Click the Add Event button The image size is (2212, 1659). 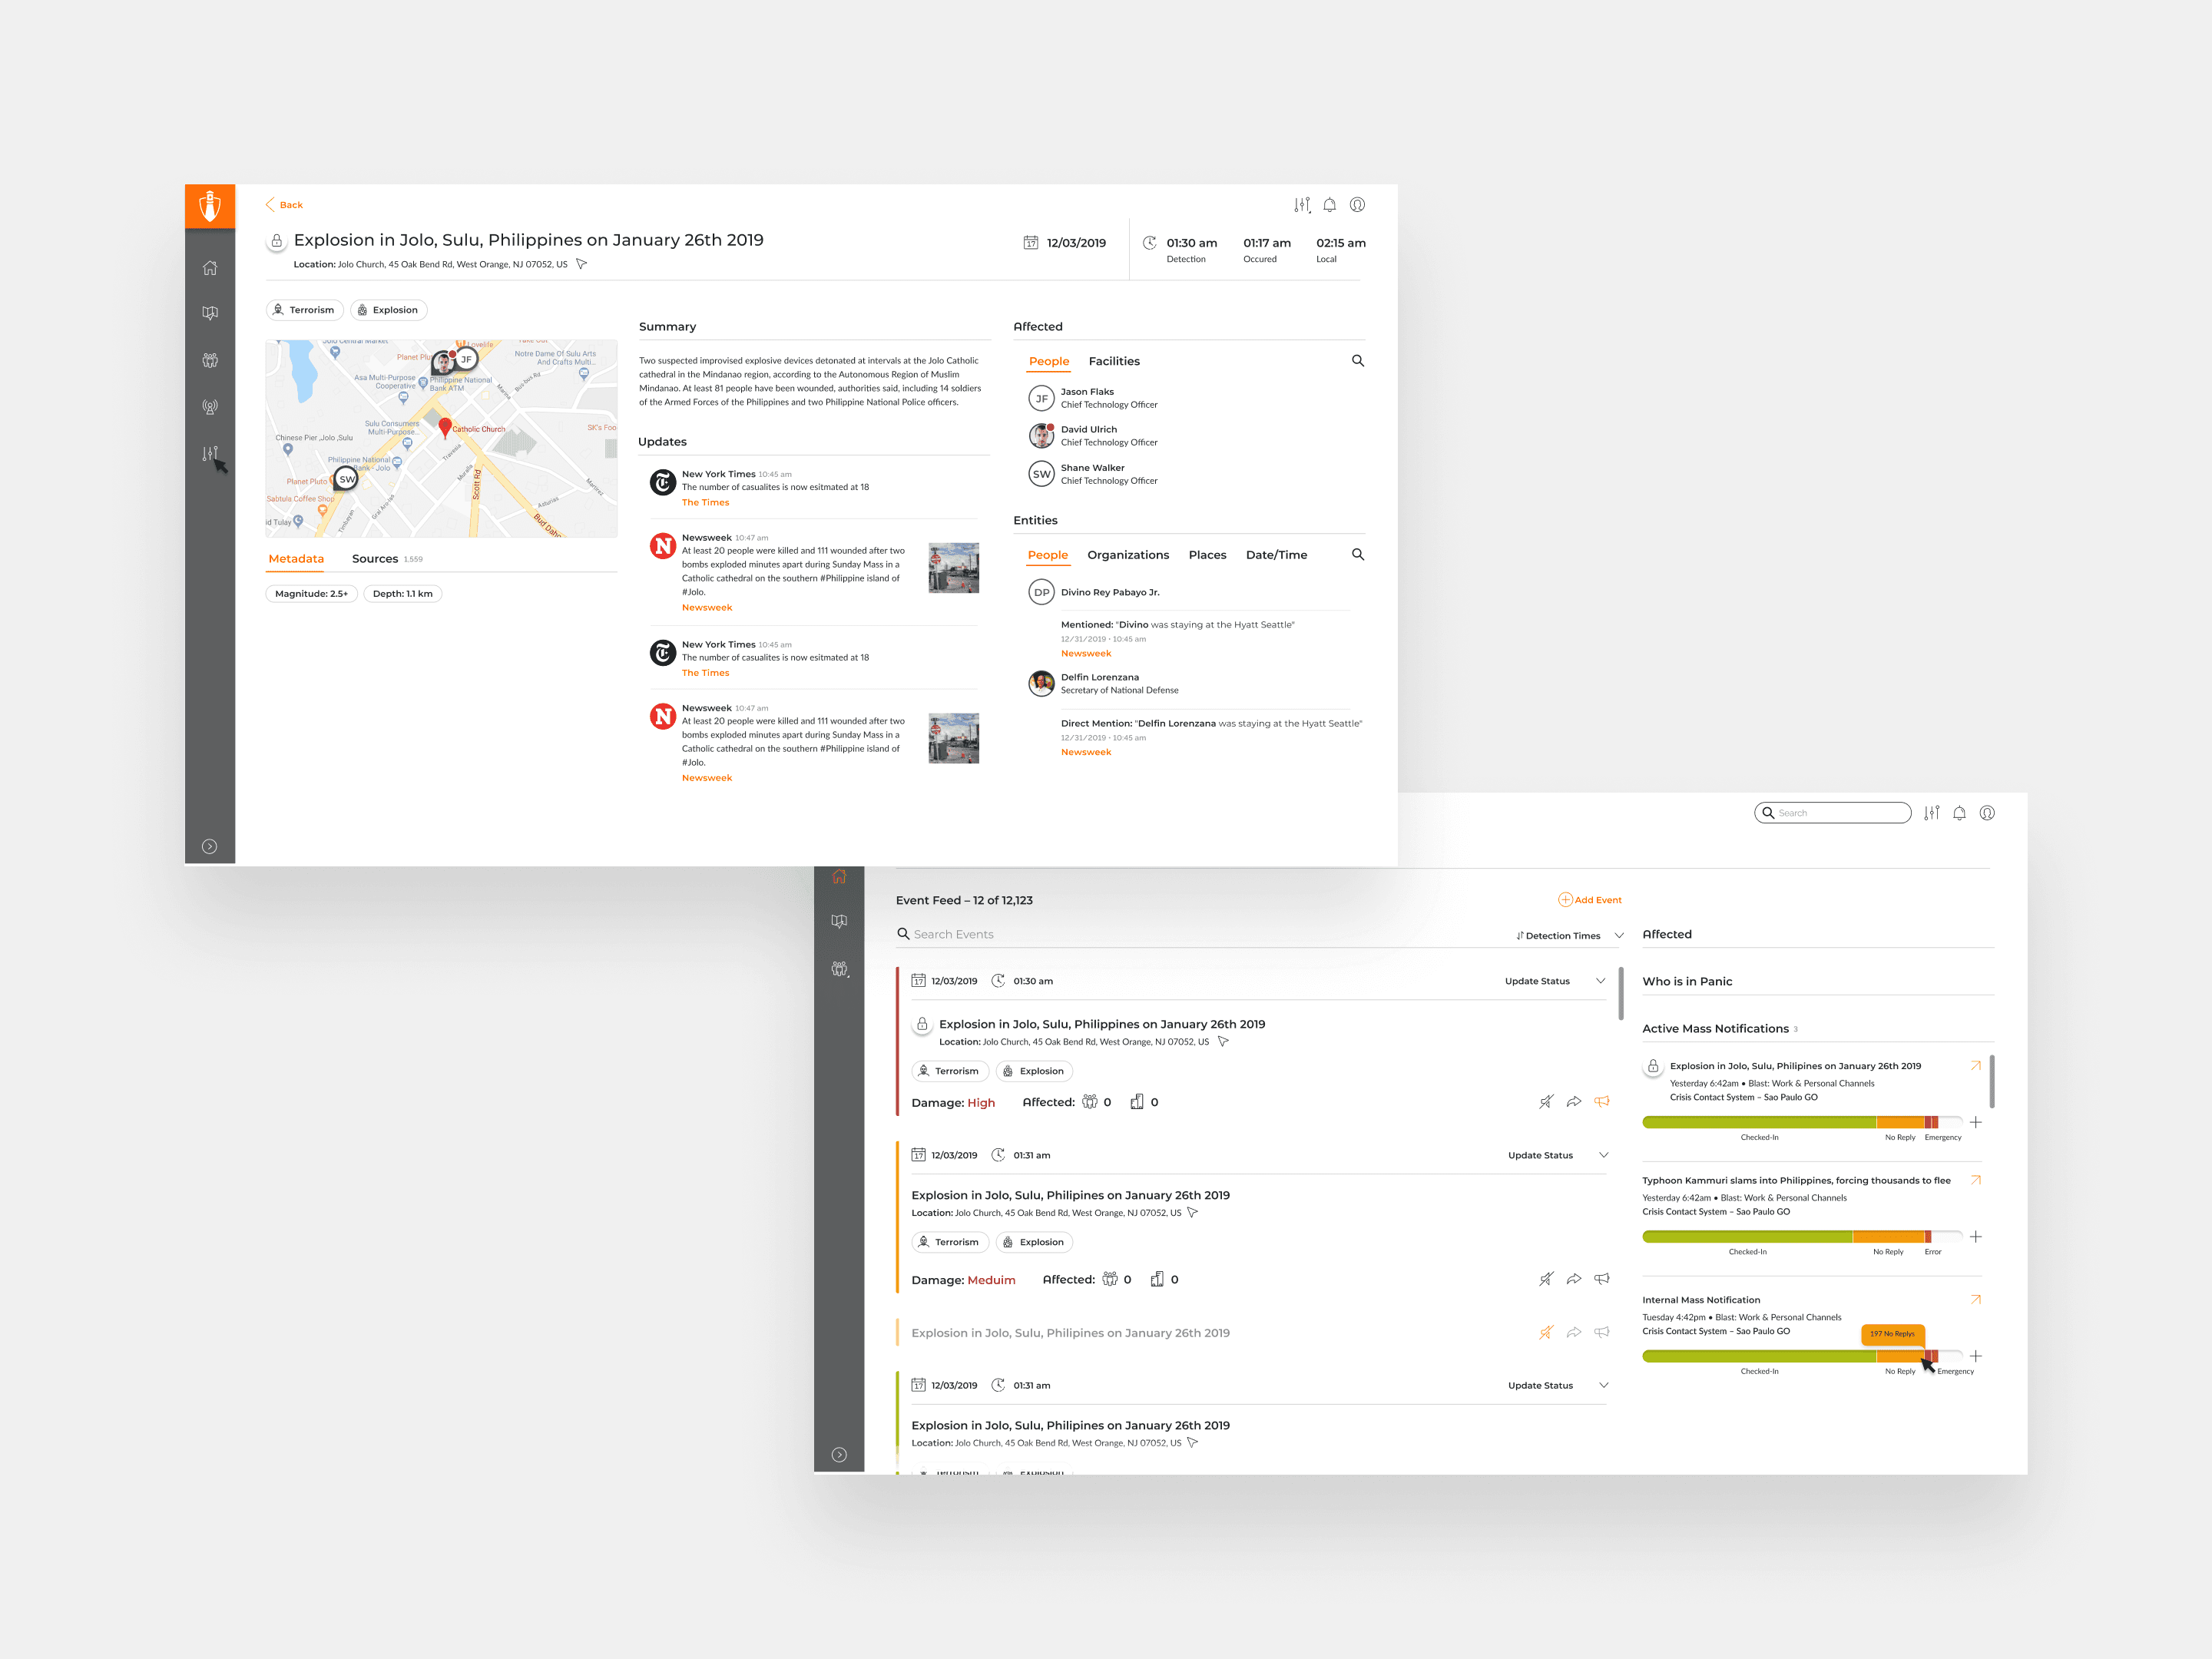(x=1590, y=900)
